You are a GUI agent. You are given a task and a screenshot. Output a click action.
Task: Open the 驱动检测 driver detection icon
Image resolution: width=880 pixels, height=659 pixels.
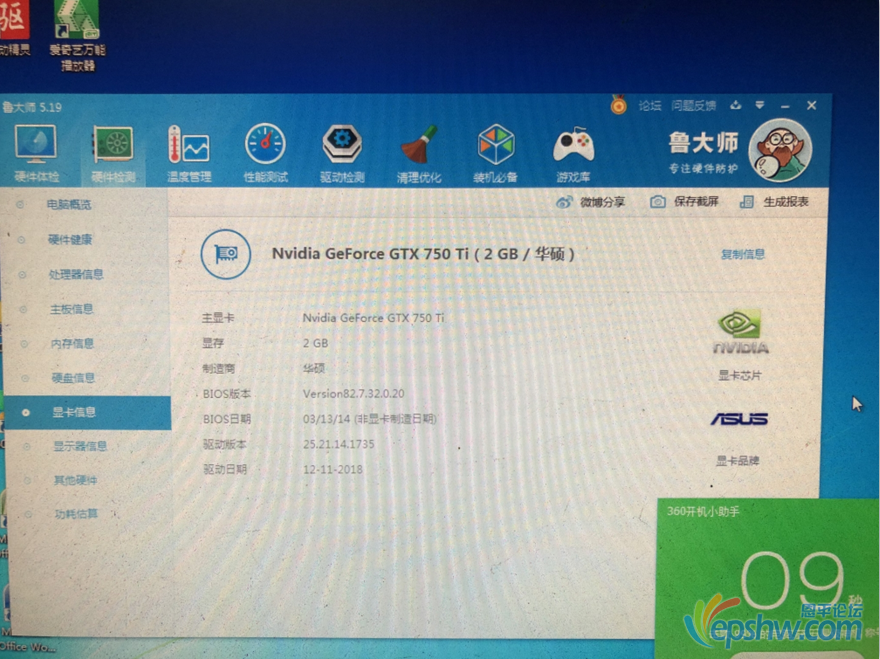[342, 154]
